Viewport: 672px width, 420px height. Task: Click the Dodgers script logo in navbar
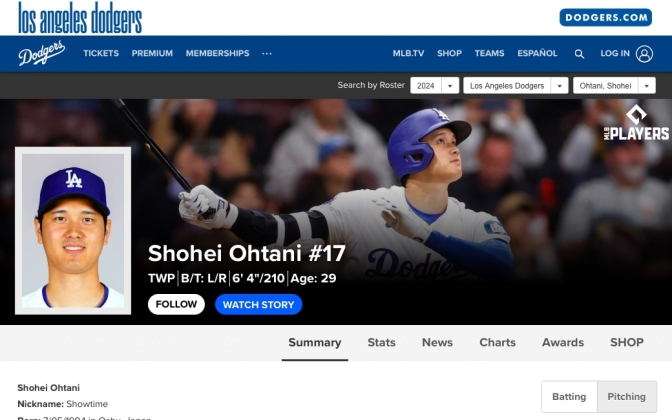42,53
